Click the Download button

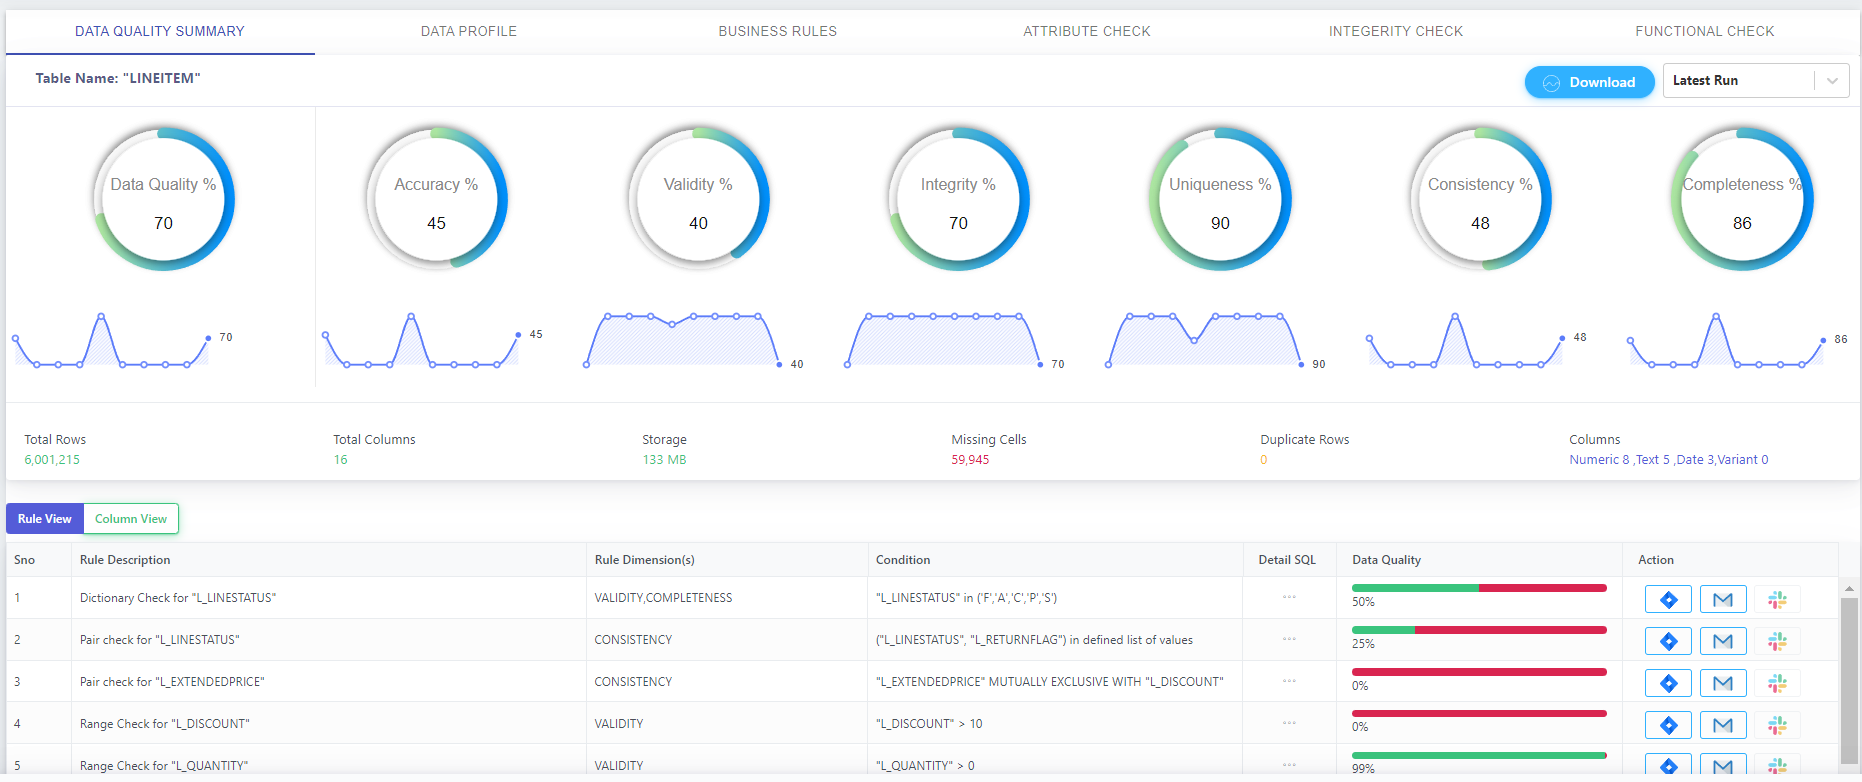click(x=1589, y=82)
